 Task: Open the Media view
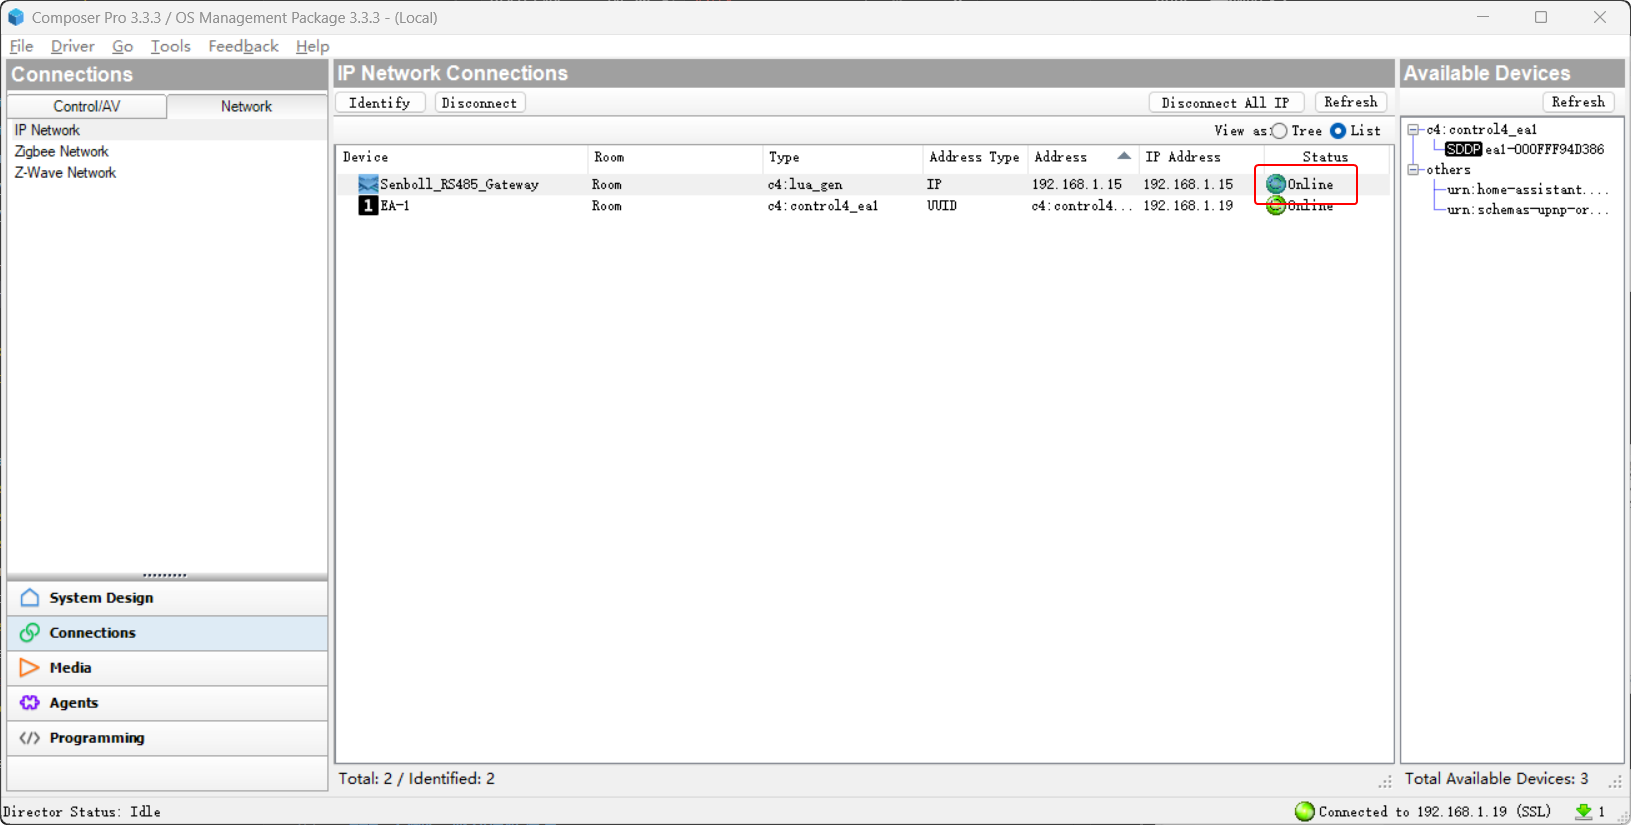(167, 668)
